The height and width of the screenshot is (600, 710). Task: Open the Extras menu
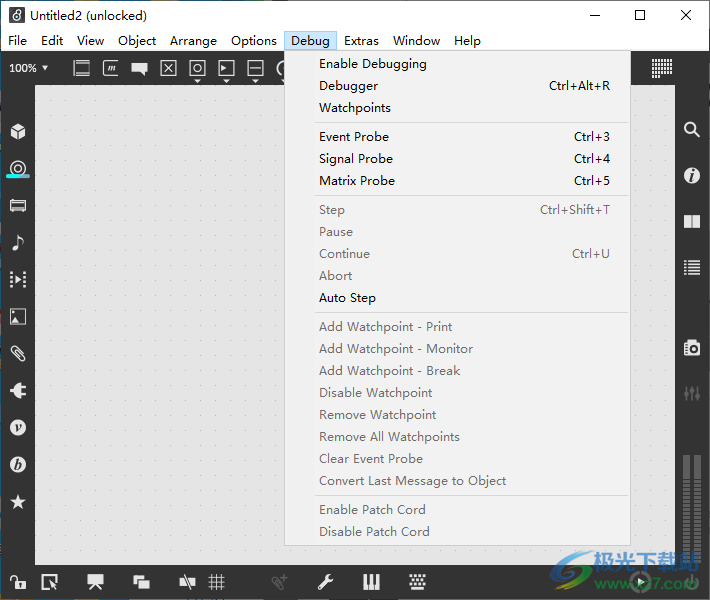coord(361,41)
